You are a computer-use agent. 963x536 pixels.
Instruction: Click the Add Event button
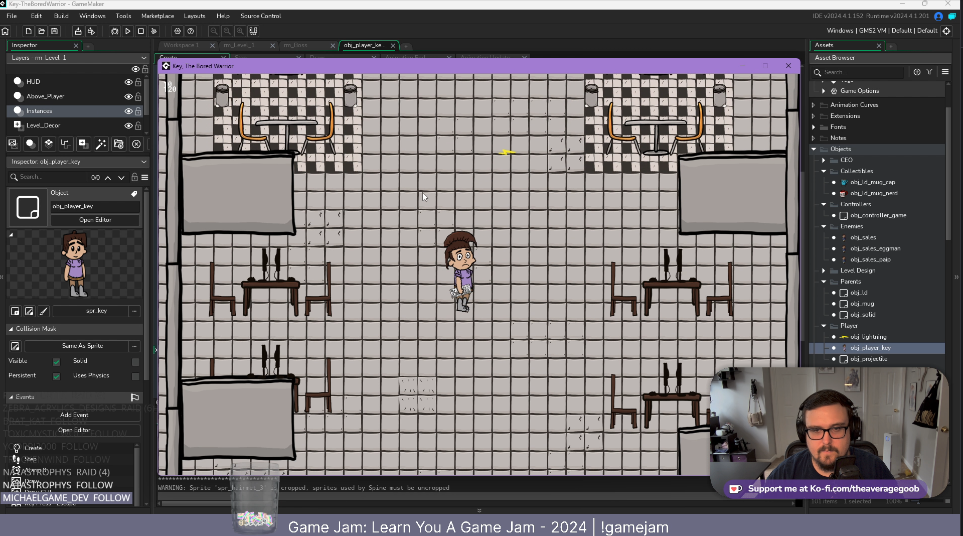point(74,415)
